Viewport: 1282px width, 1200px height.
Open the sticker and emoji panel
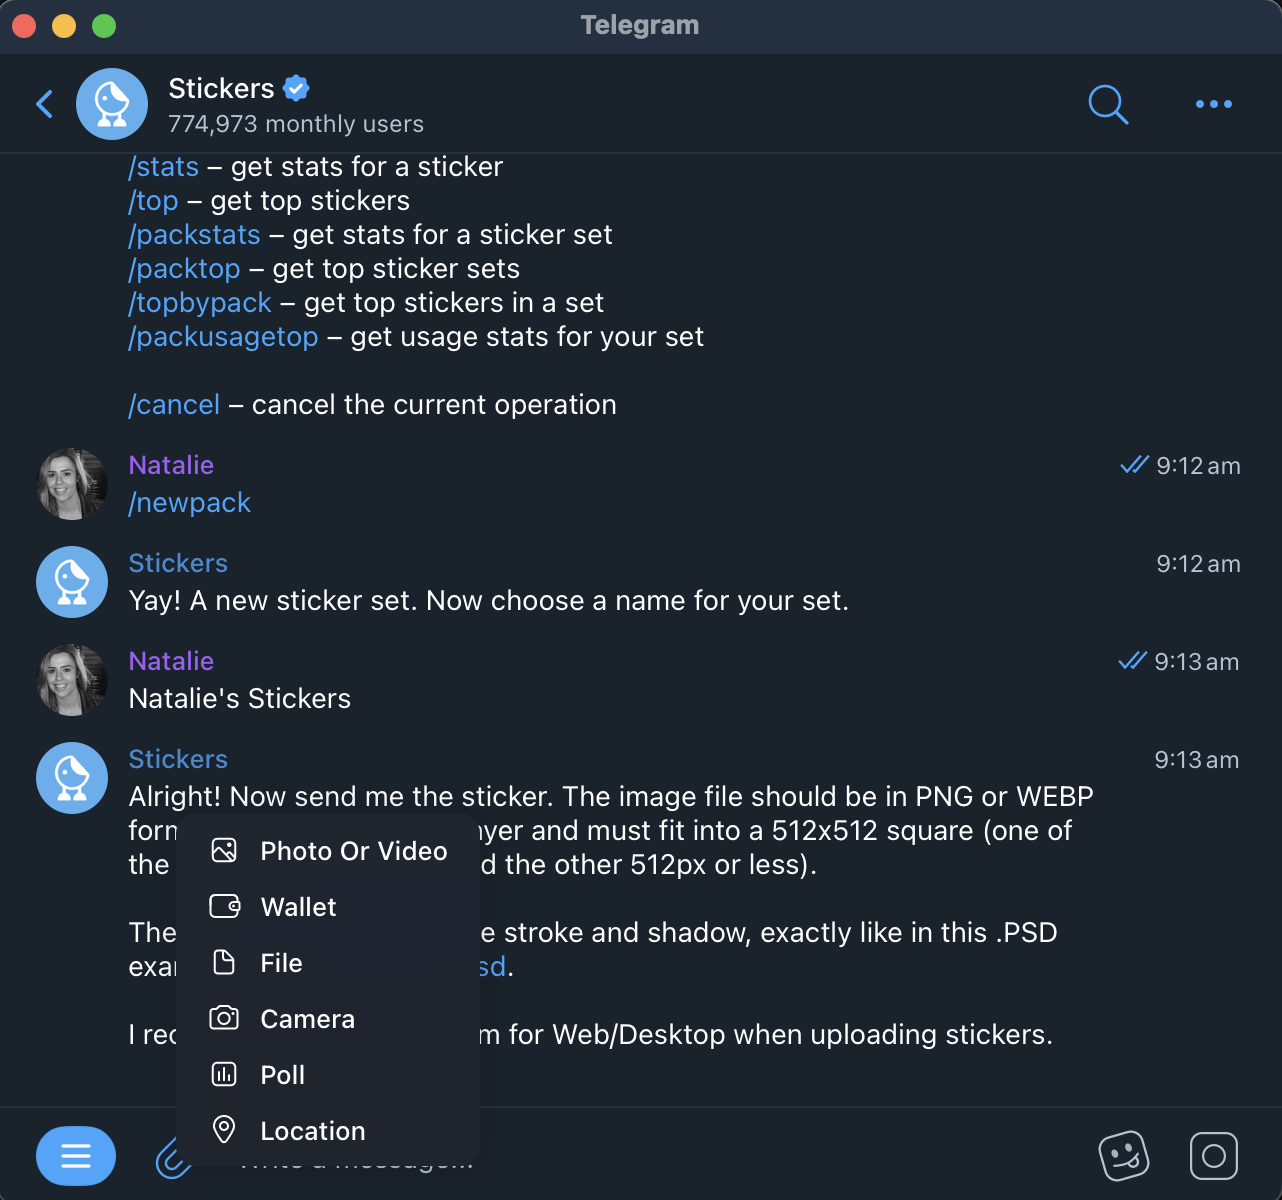(1123, 1156)
